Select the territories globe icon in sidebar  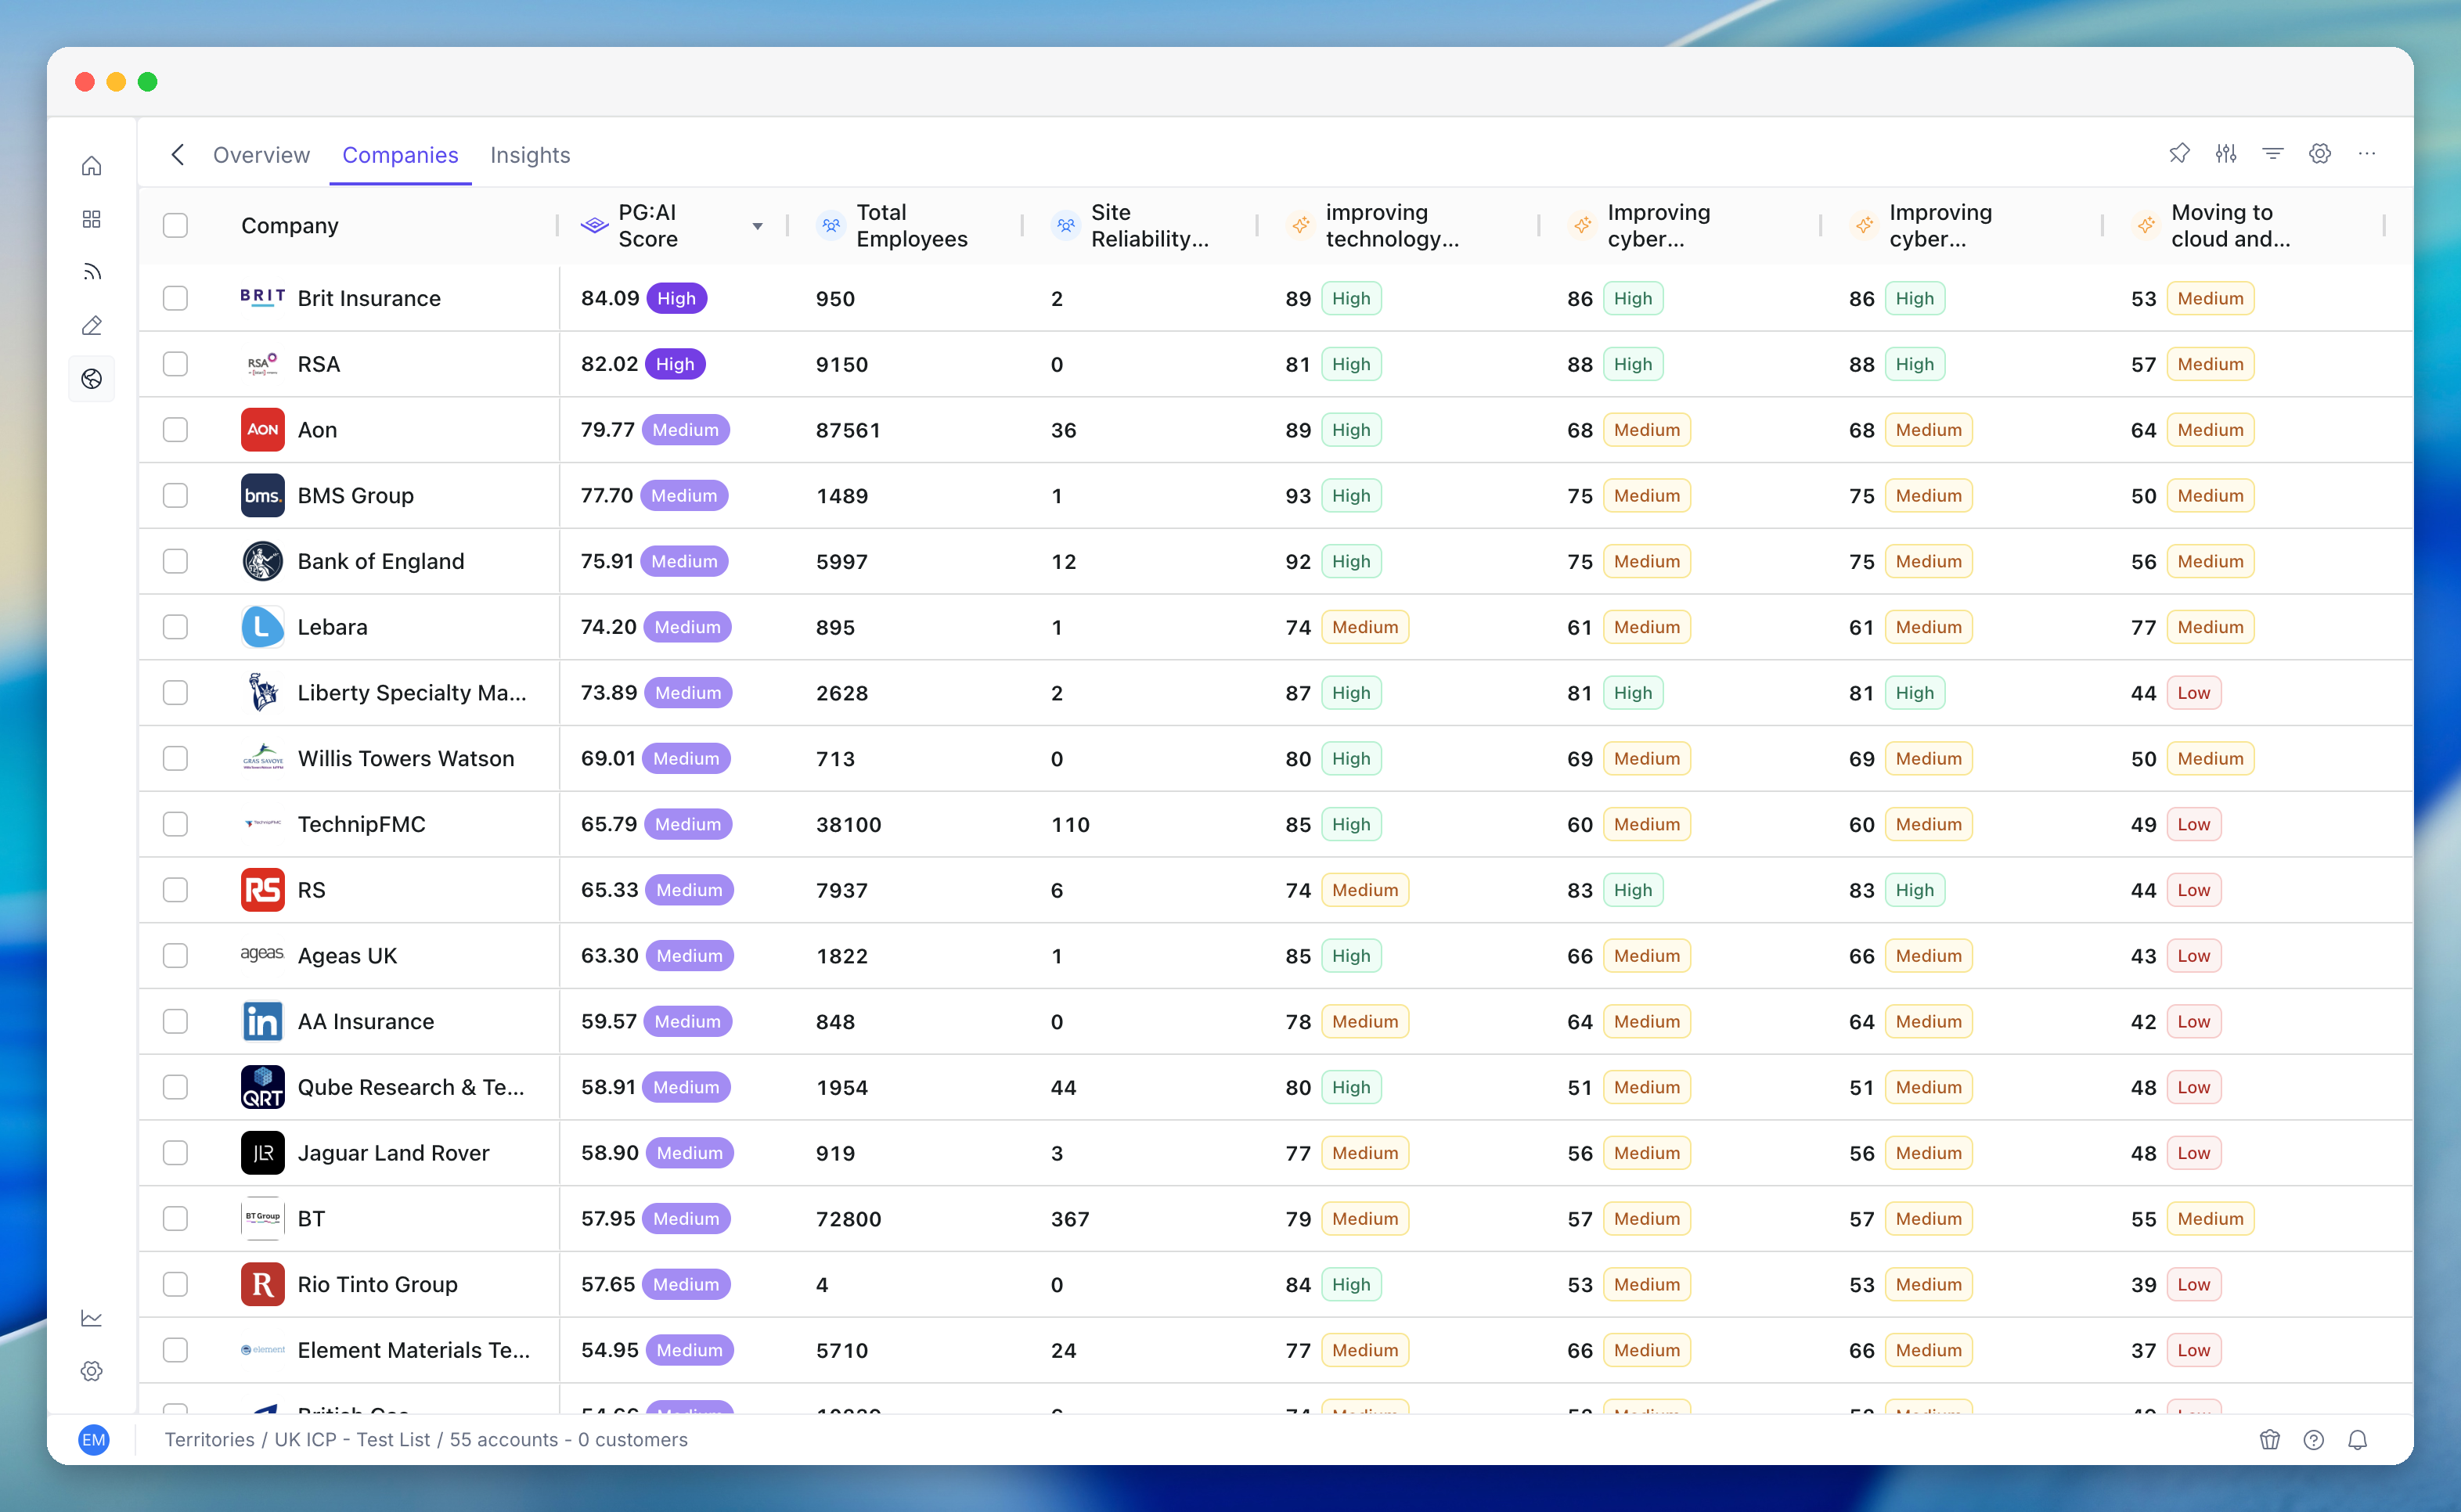pos(91,379)
